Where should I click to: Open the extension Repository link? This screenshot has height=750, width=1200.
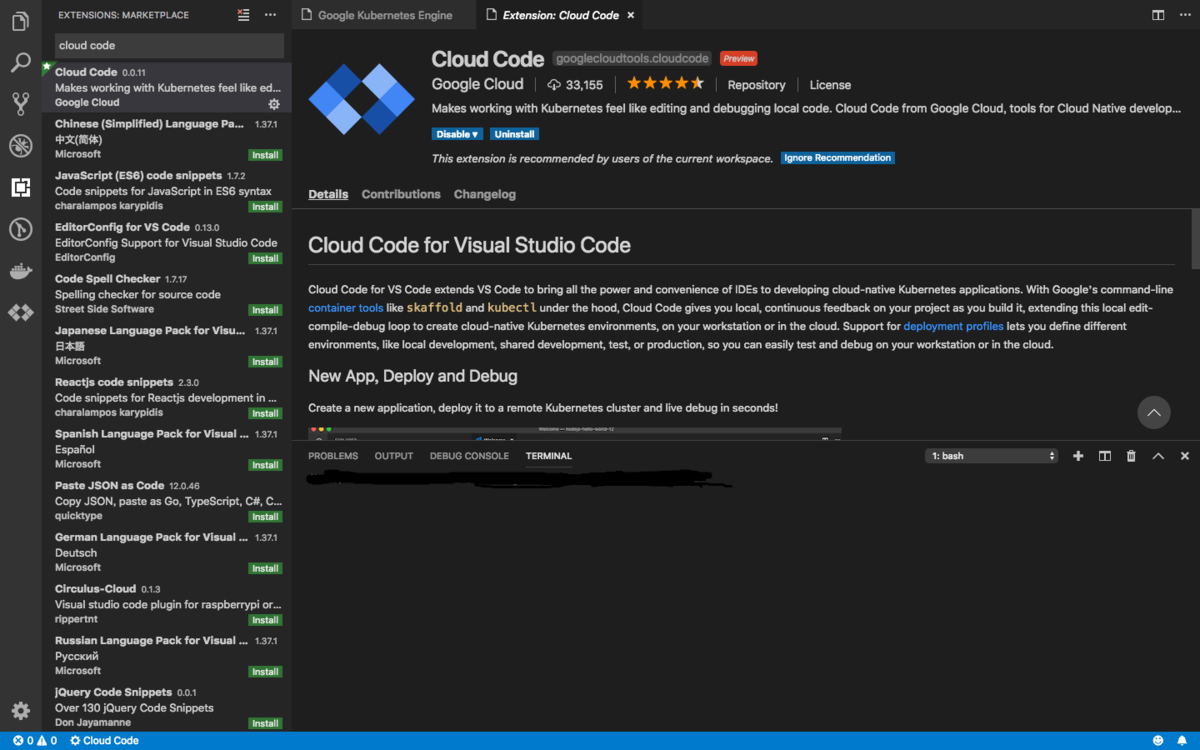pos(756,84)
